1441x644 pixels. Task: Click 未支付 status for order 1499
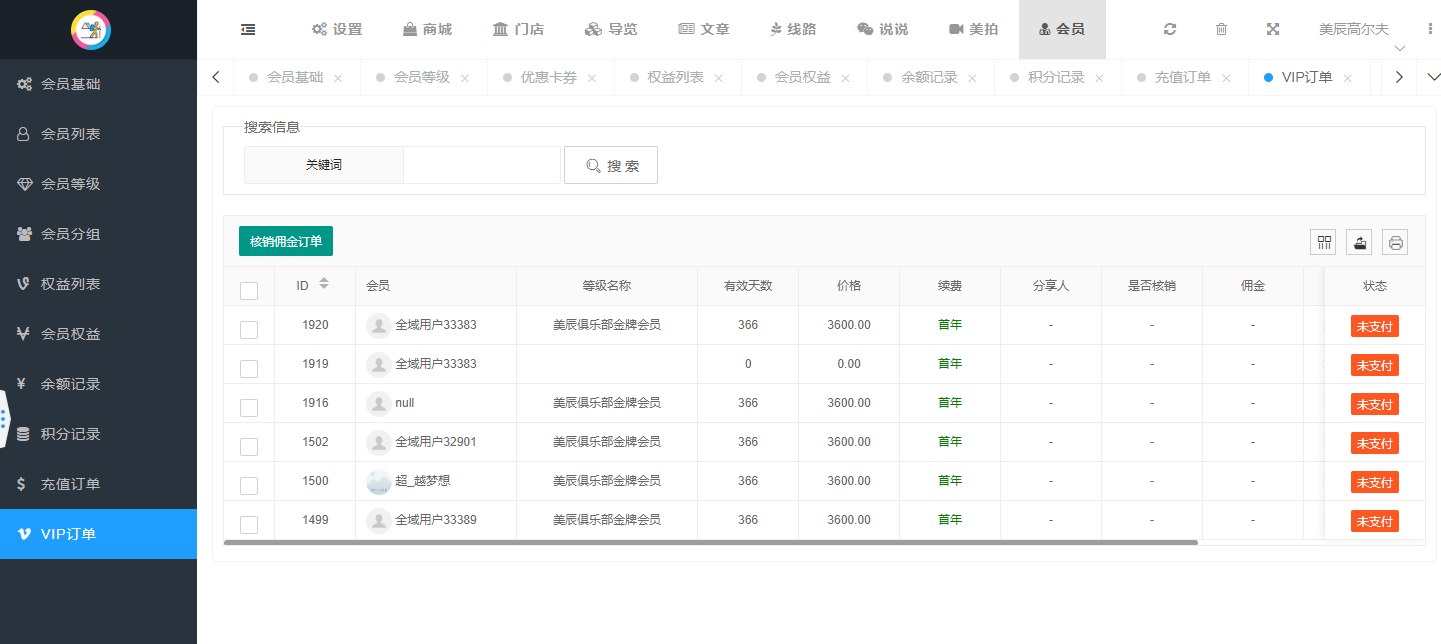click(1375, 521)
